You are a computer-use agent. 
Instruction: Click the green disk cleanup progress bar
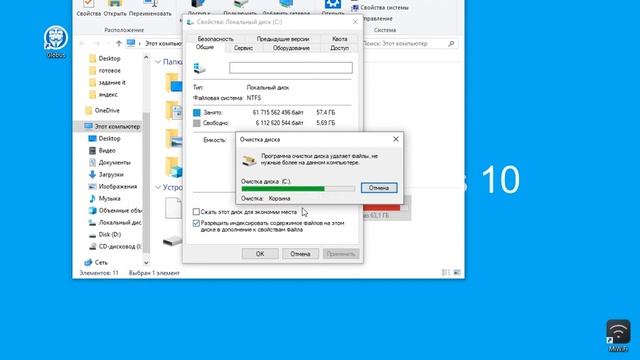(298, 189)
